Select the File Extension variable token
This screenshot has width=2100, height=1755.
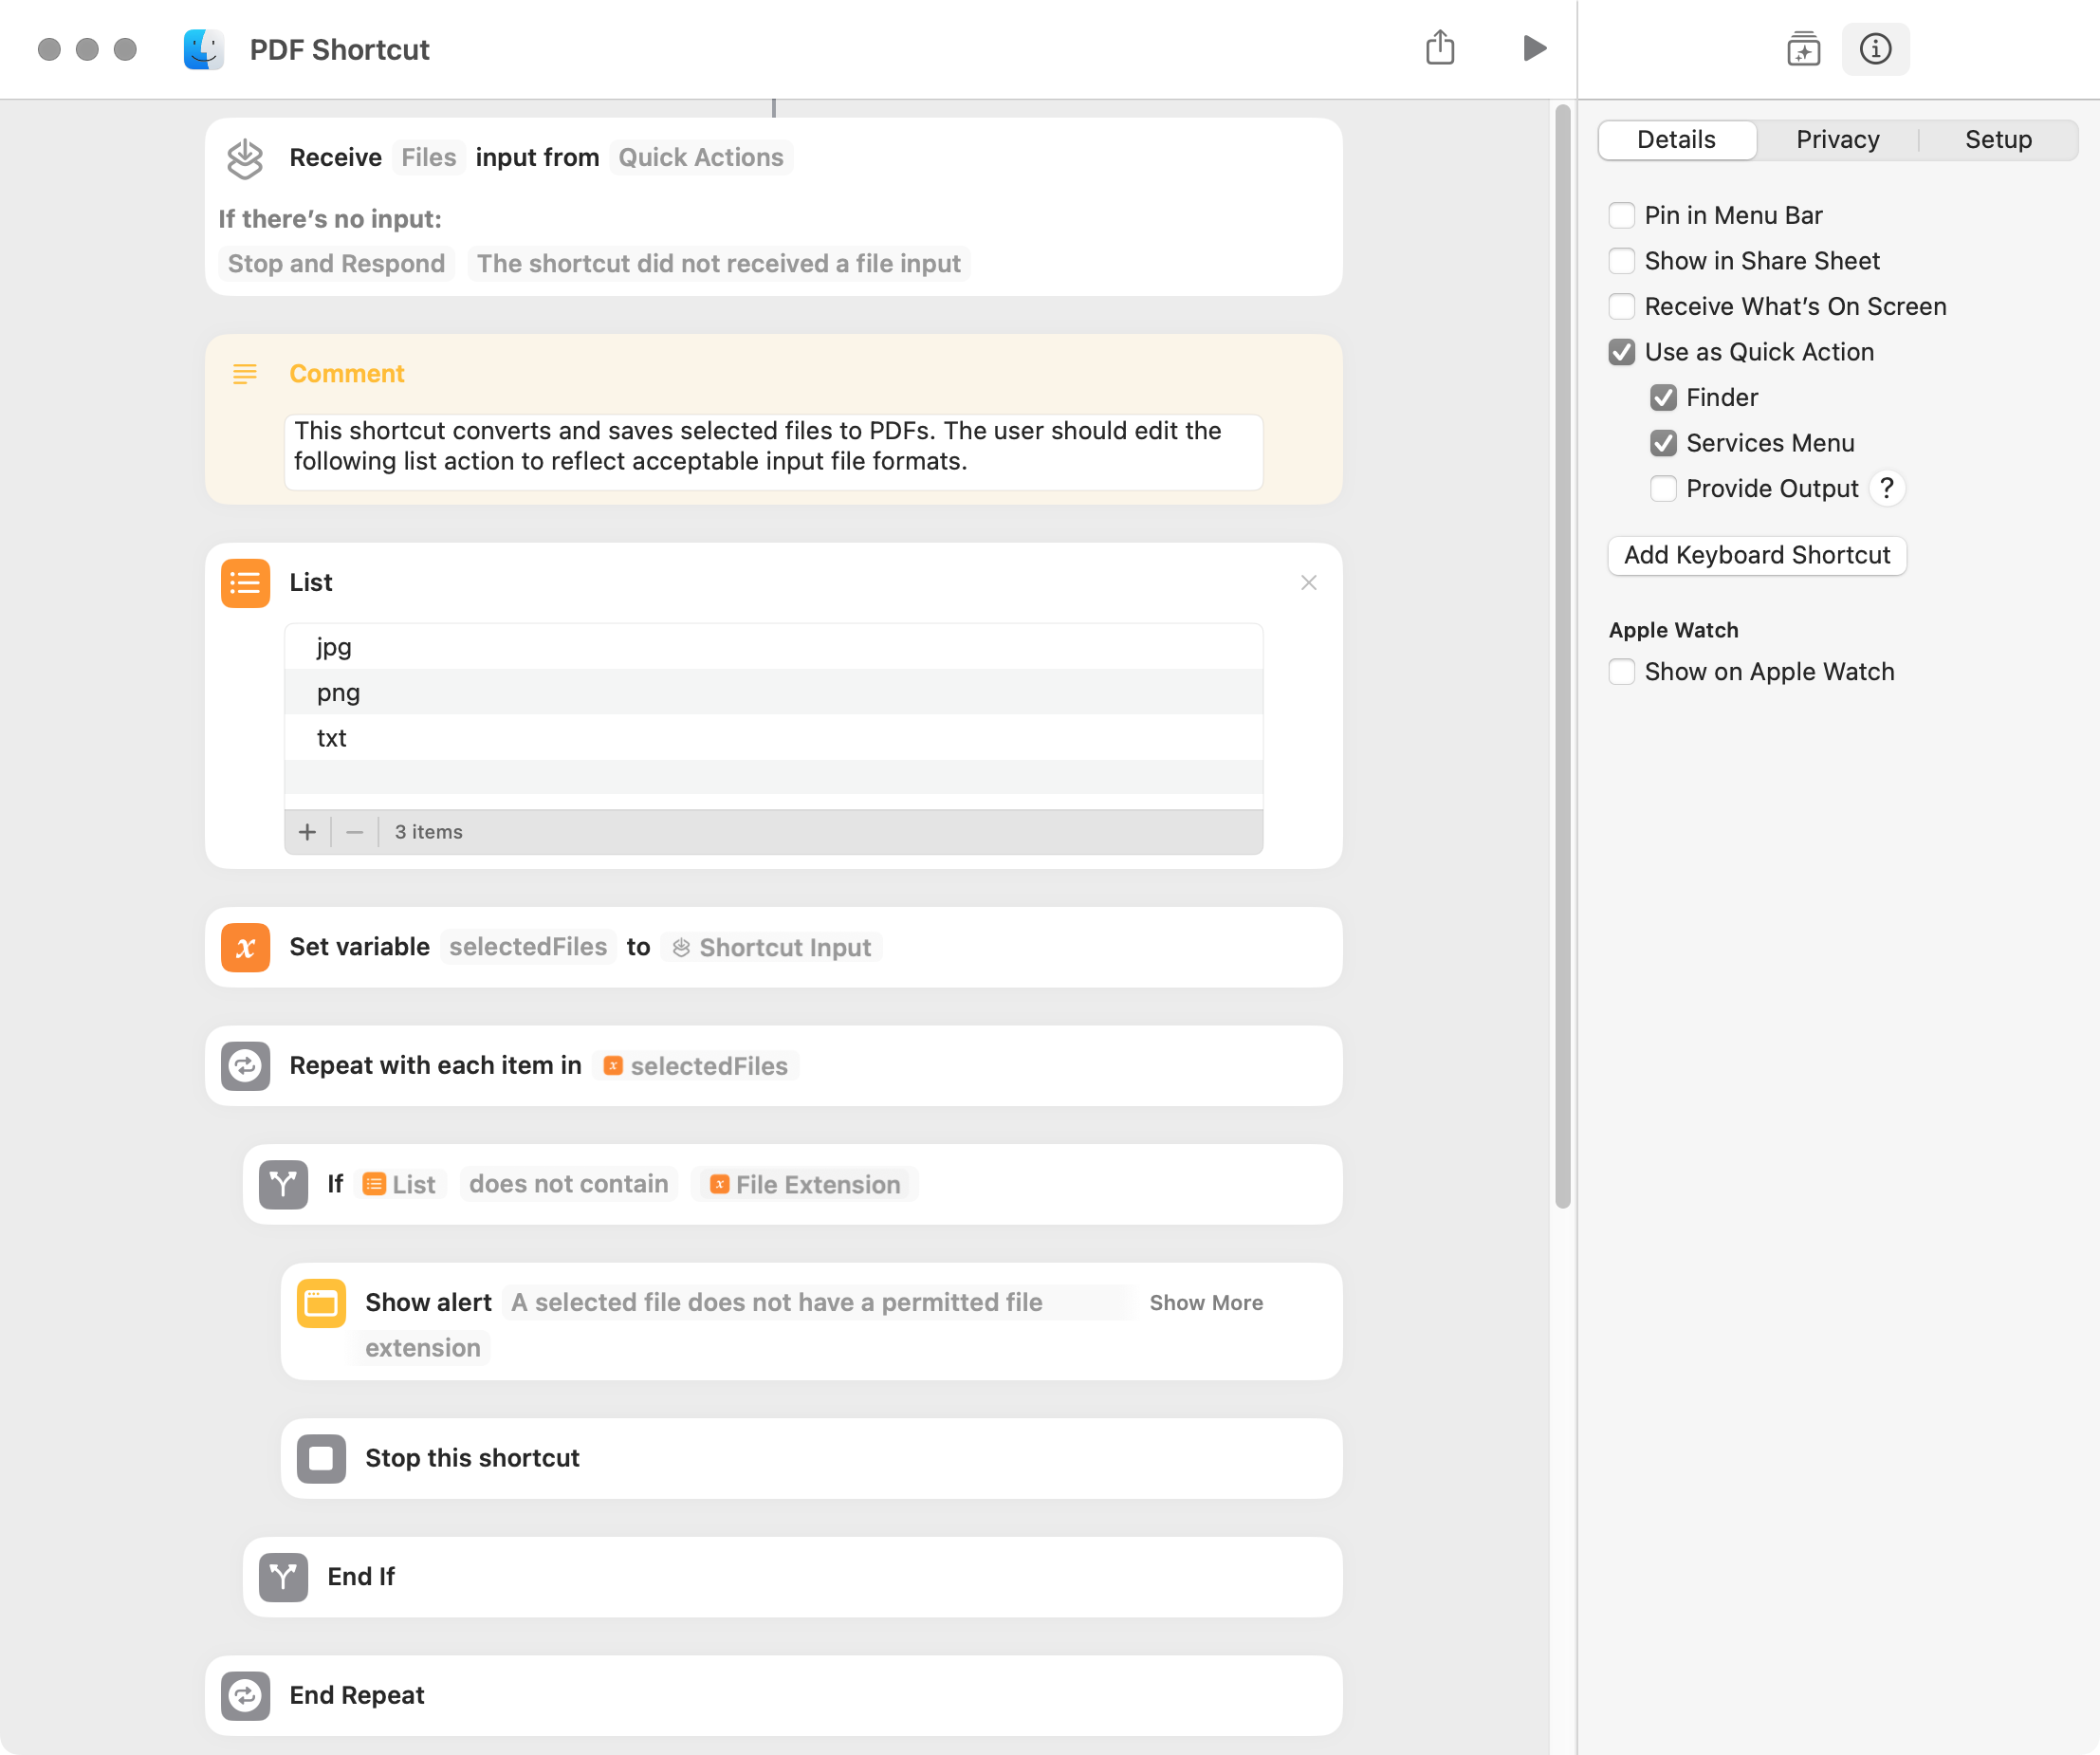[x=804, y=1184]
